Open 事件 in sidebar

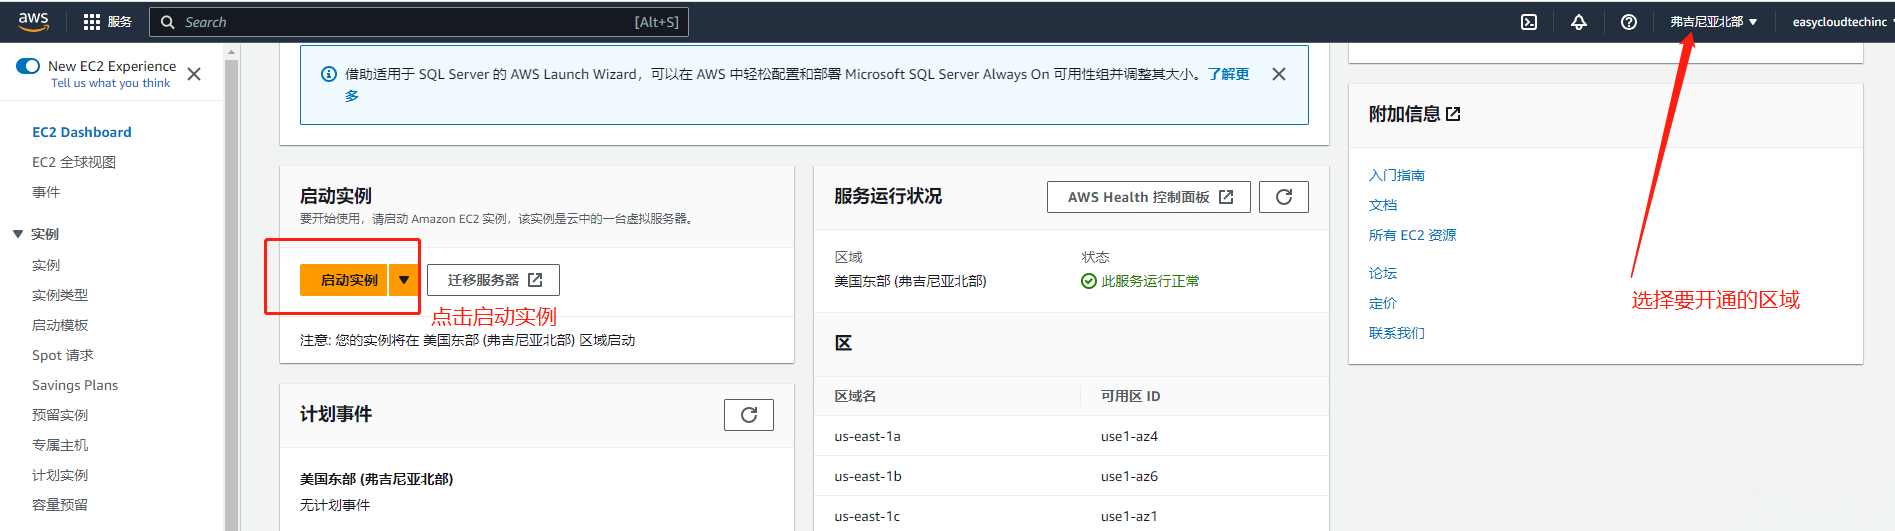click(x=46, y=192)
